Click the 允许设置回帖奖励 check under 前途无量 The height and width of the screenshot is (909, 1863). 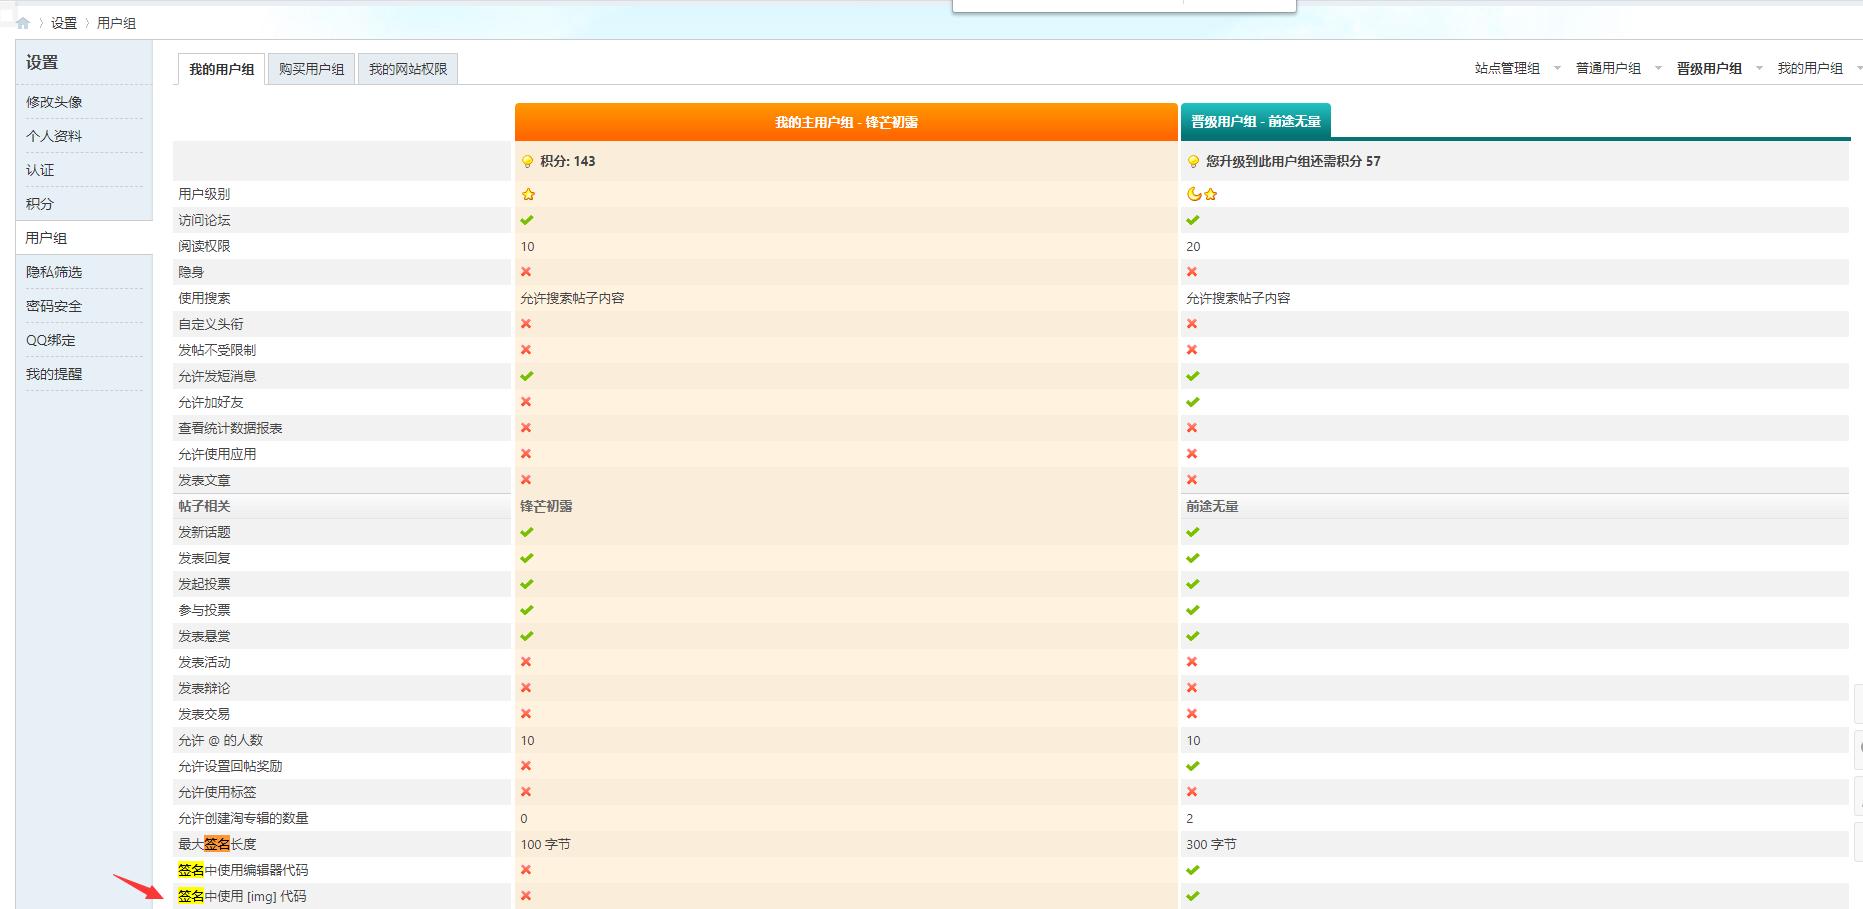(x=1193, y=766)
